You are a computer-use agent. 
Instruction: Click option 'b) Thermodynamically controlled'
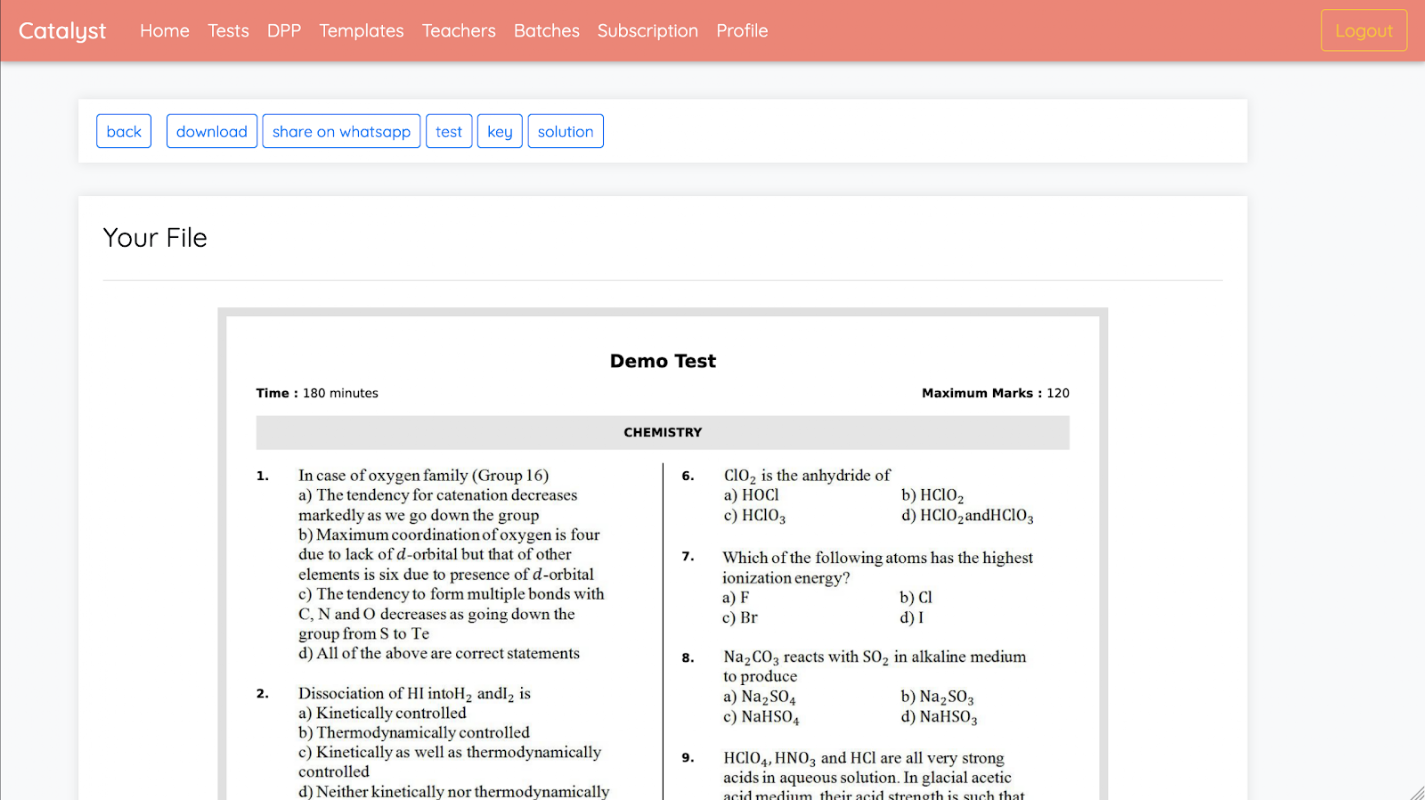[414, 733]
